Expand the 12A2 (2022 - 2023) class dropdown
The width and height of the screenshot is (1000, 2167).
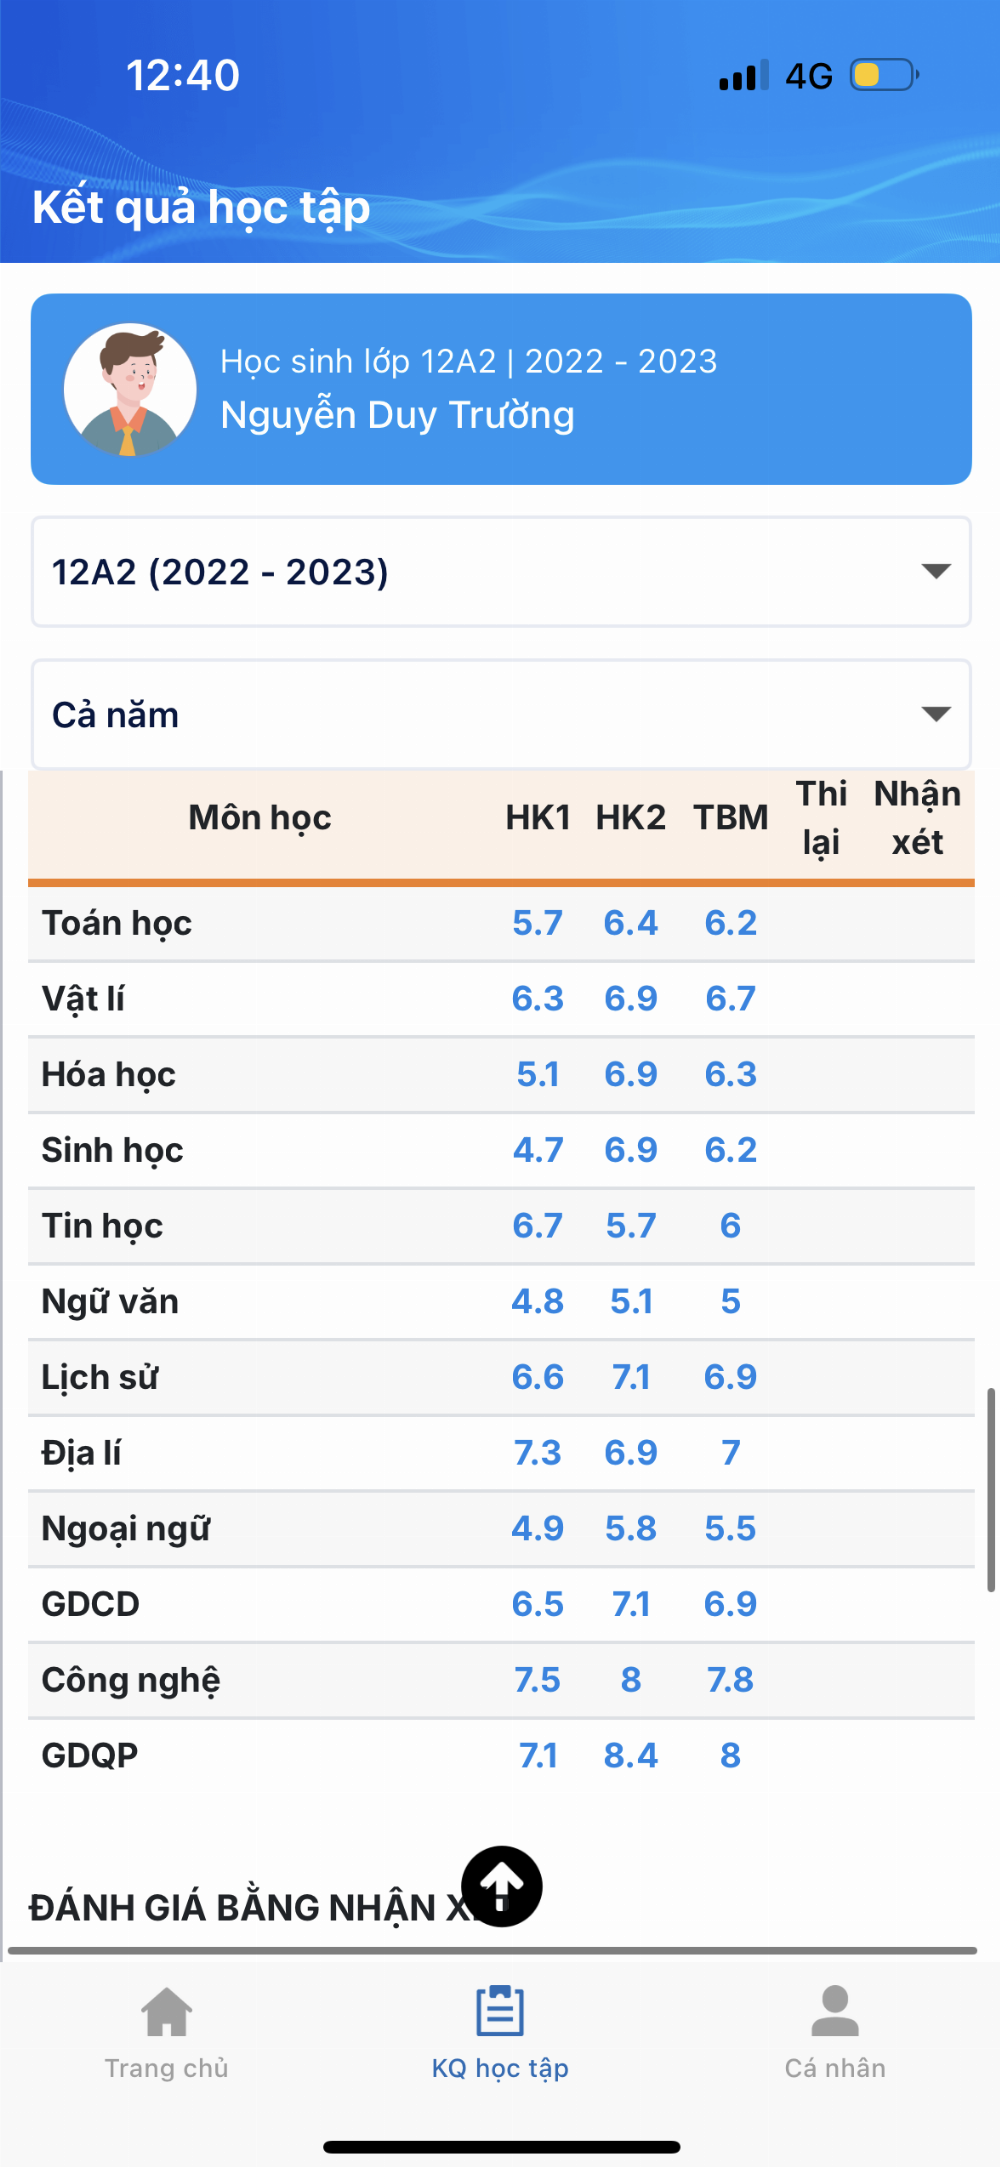coord(501,572)
